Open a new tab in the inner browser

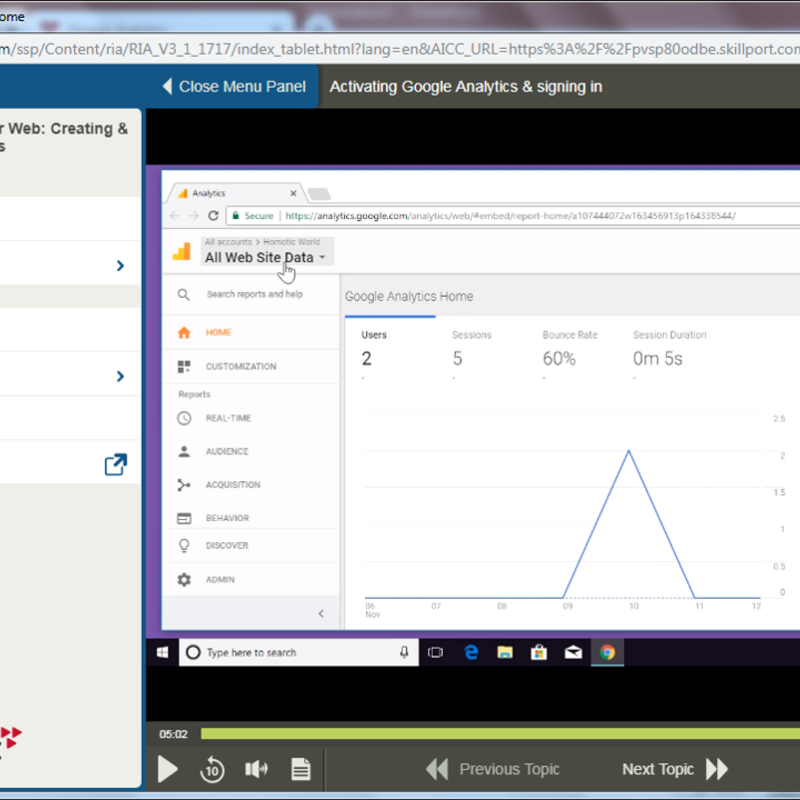[x=319, y=194]
